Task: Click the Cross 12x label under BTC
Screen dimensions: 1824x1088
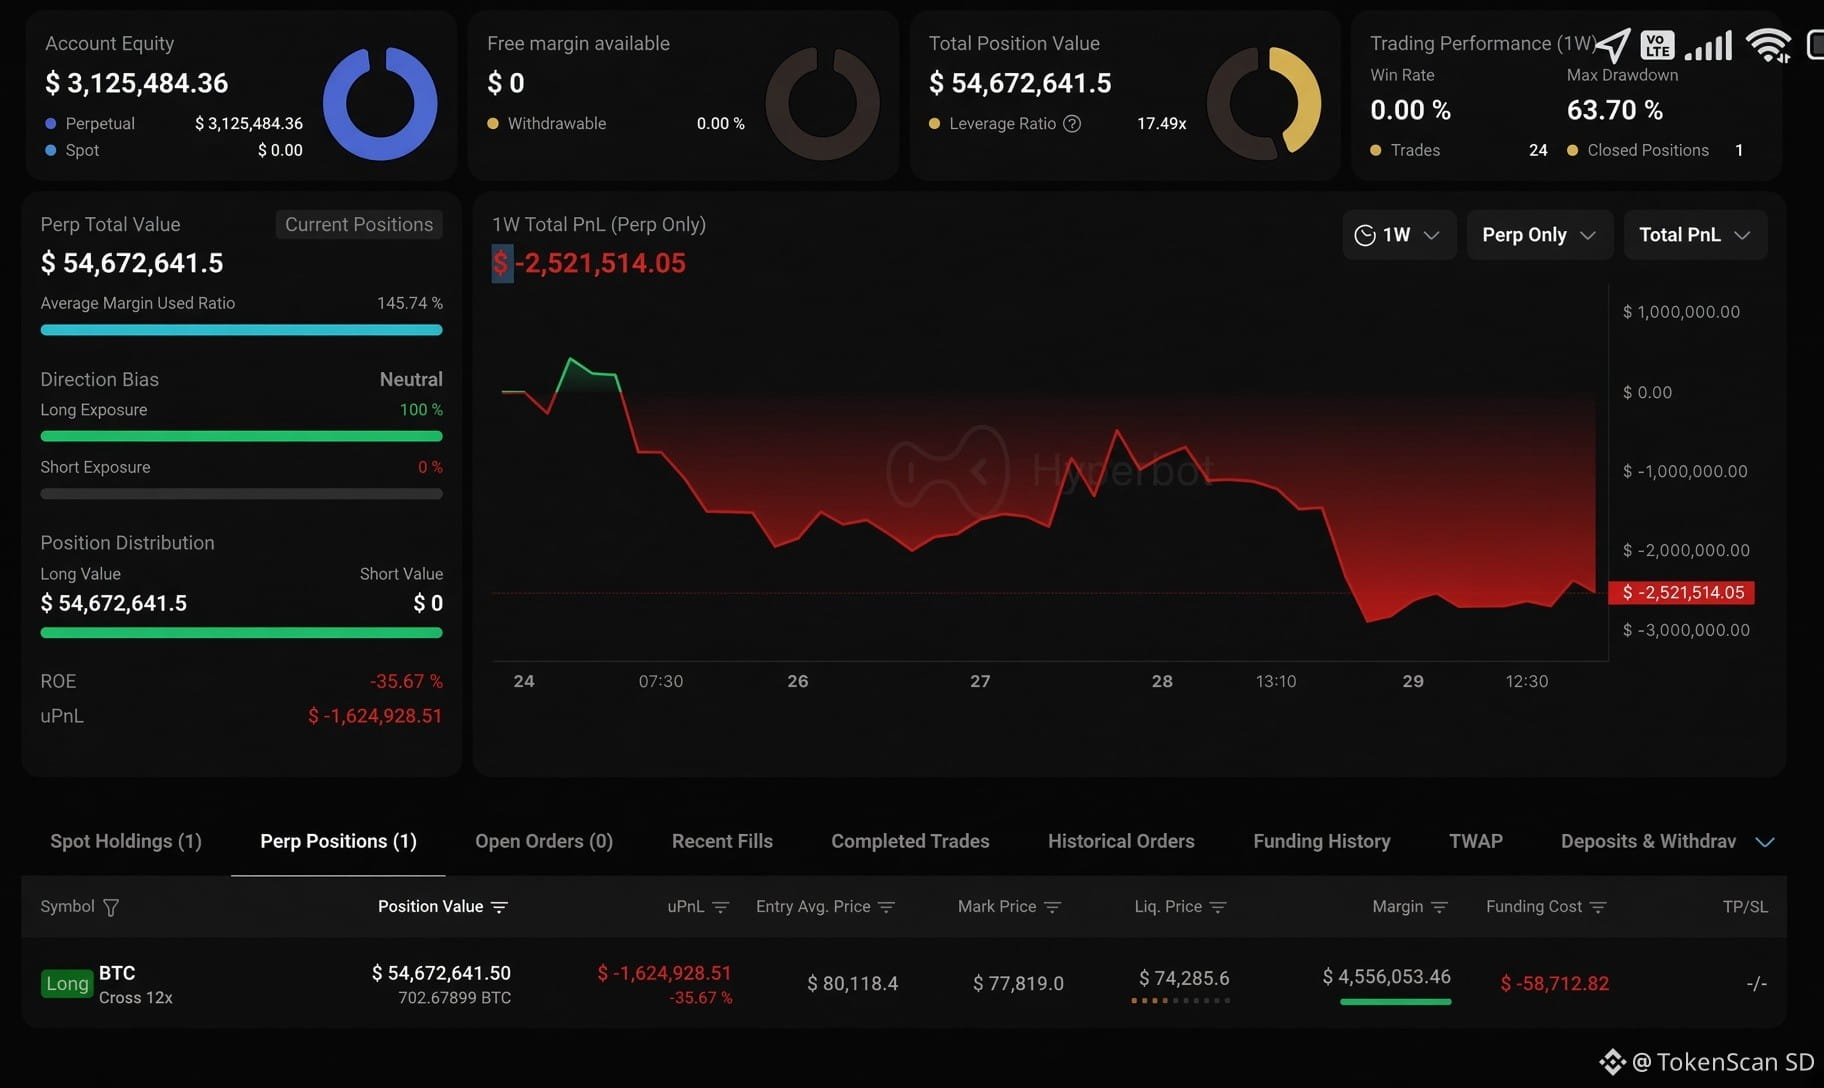Action: 135,997
